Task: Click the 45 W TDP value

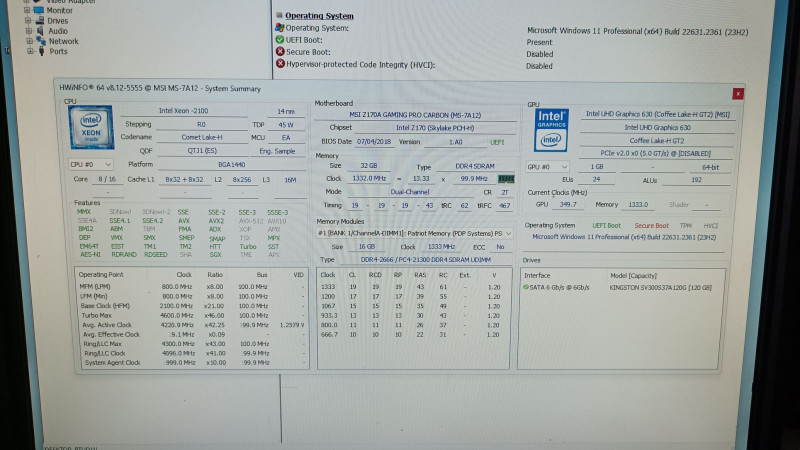Action: point(286,124)
